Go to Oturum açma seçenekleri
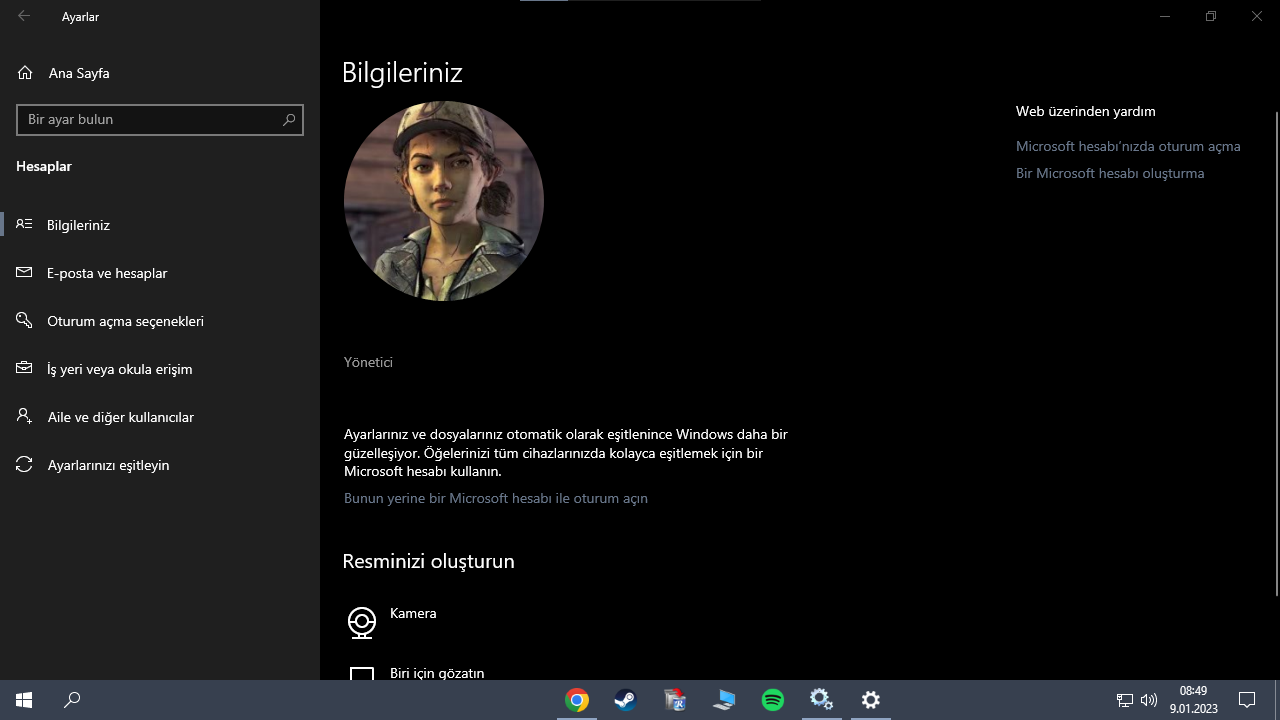Viewport: 1280px width, 720px height. point(160,321)
